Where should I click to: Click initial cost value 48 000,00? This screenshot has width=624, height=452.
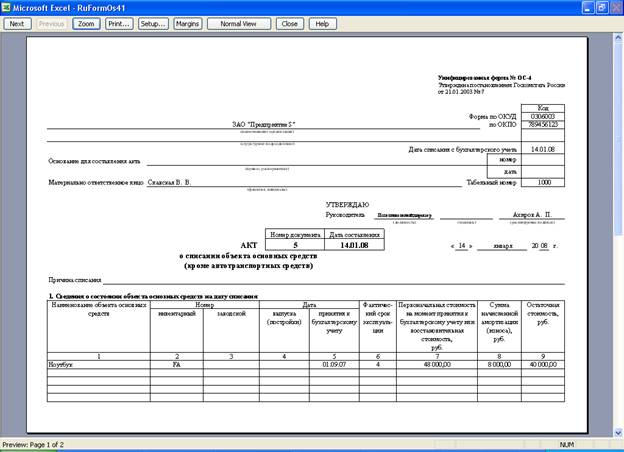coord(437,364)
